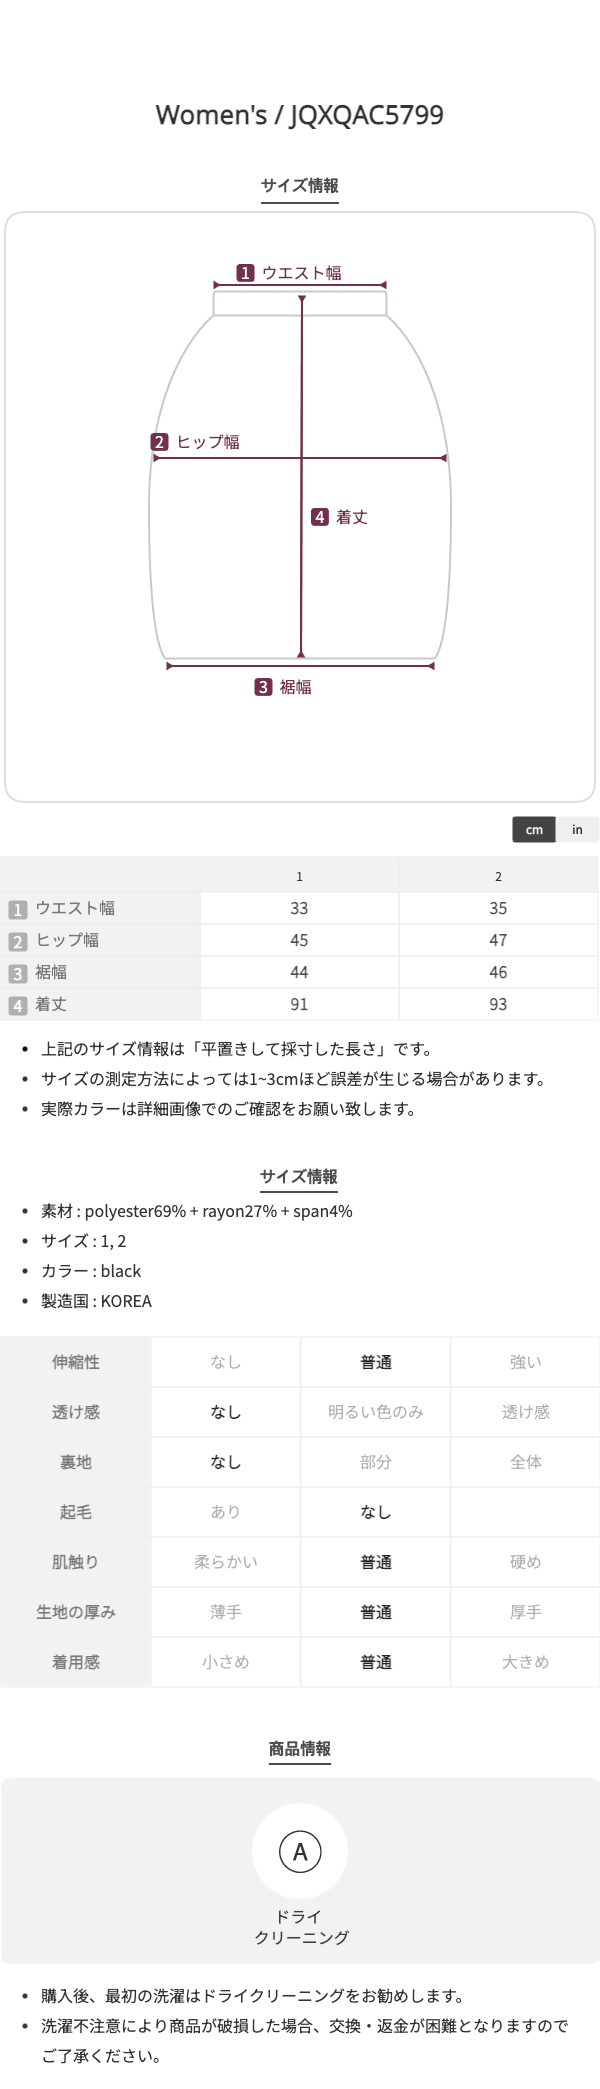Select 全体 in the 裏地 row
Screen dimensions: 600x2089
pos(526,1462)
